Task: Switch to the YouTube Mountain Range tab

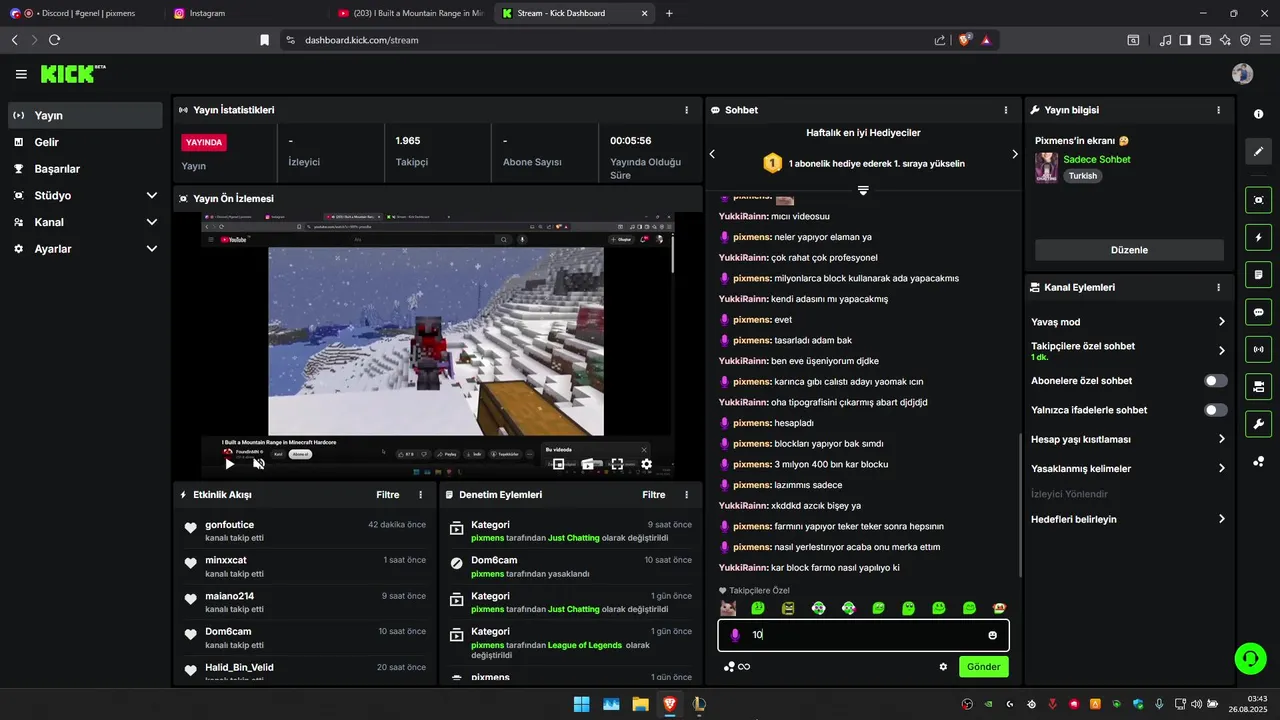Action: tap(409, 13)
